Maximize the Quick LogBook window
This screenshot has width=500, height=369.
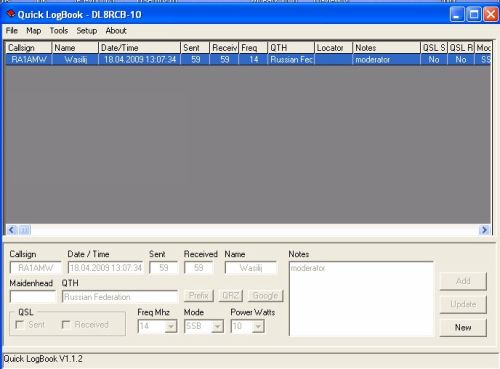474,14
